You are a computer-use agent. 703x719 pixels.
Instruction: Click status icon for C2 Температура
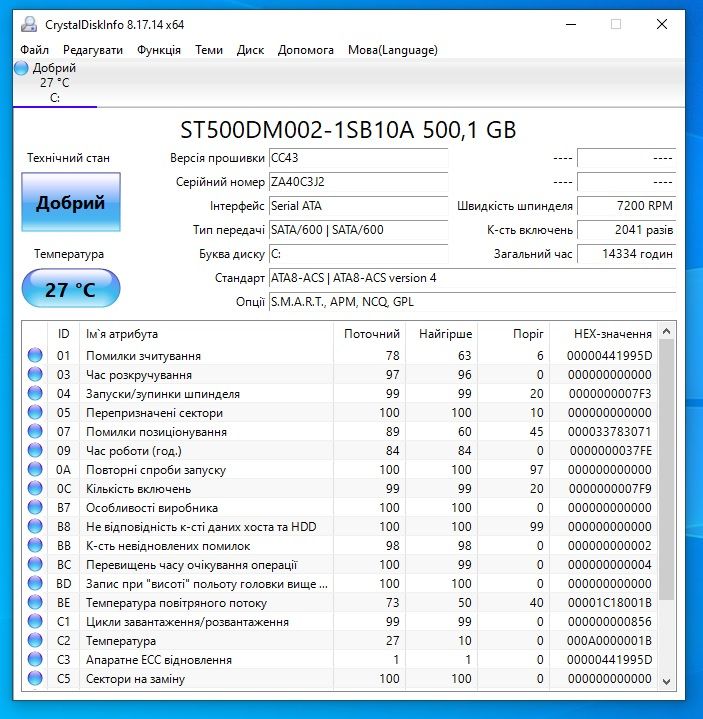click(x=35, y=641)
